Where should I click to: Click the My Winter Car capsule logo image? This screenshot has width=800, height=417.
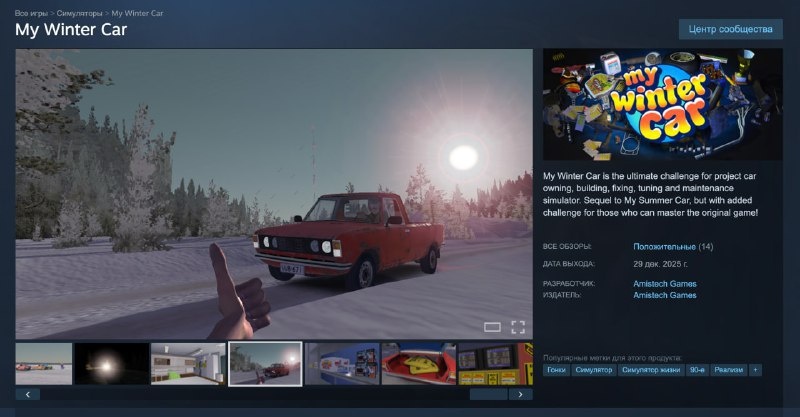click(663, 105)
